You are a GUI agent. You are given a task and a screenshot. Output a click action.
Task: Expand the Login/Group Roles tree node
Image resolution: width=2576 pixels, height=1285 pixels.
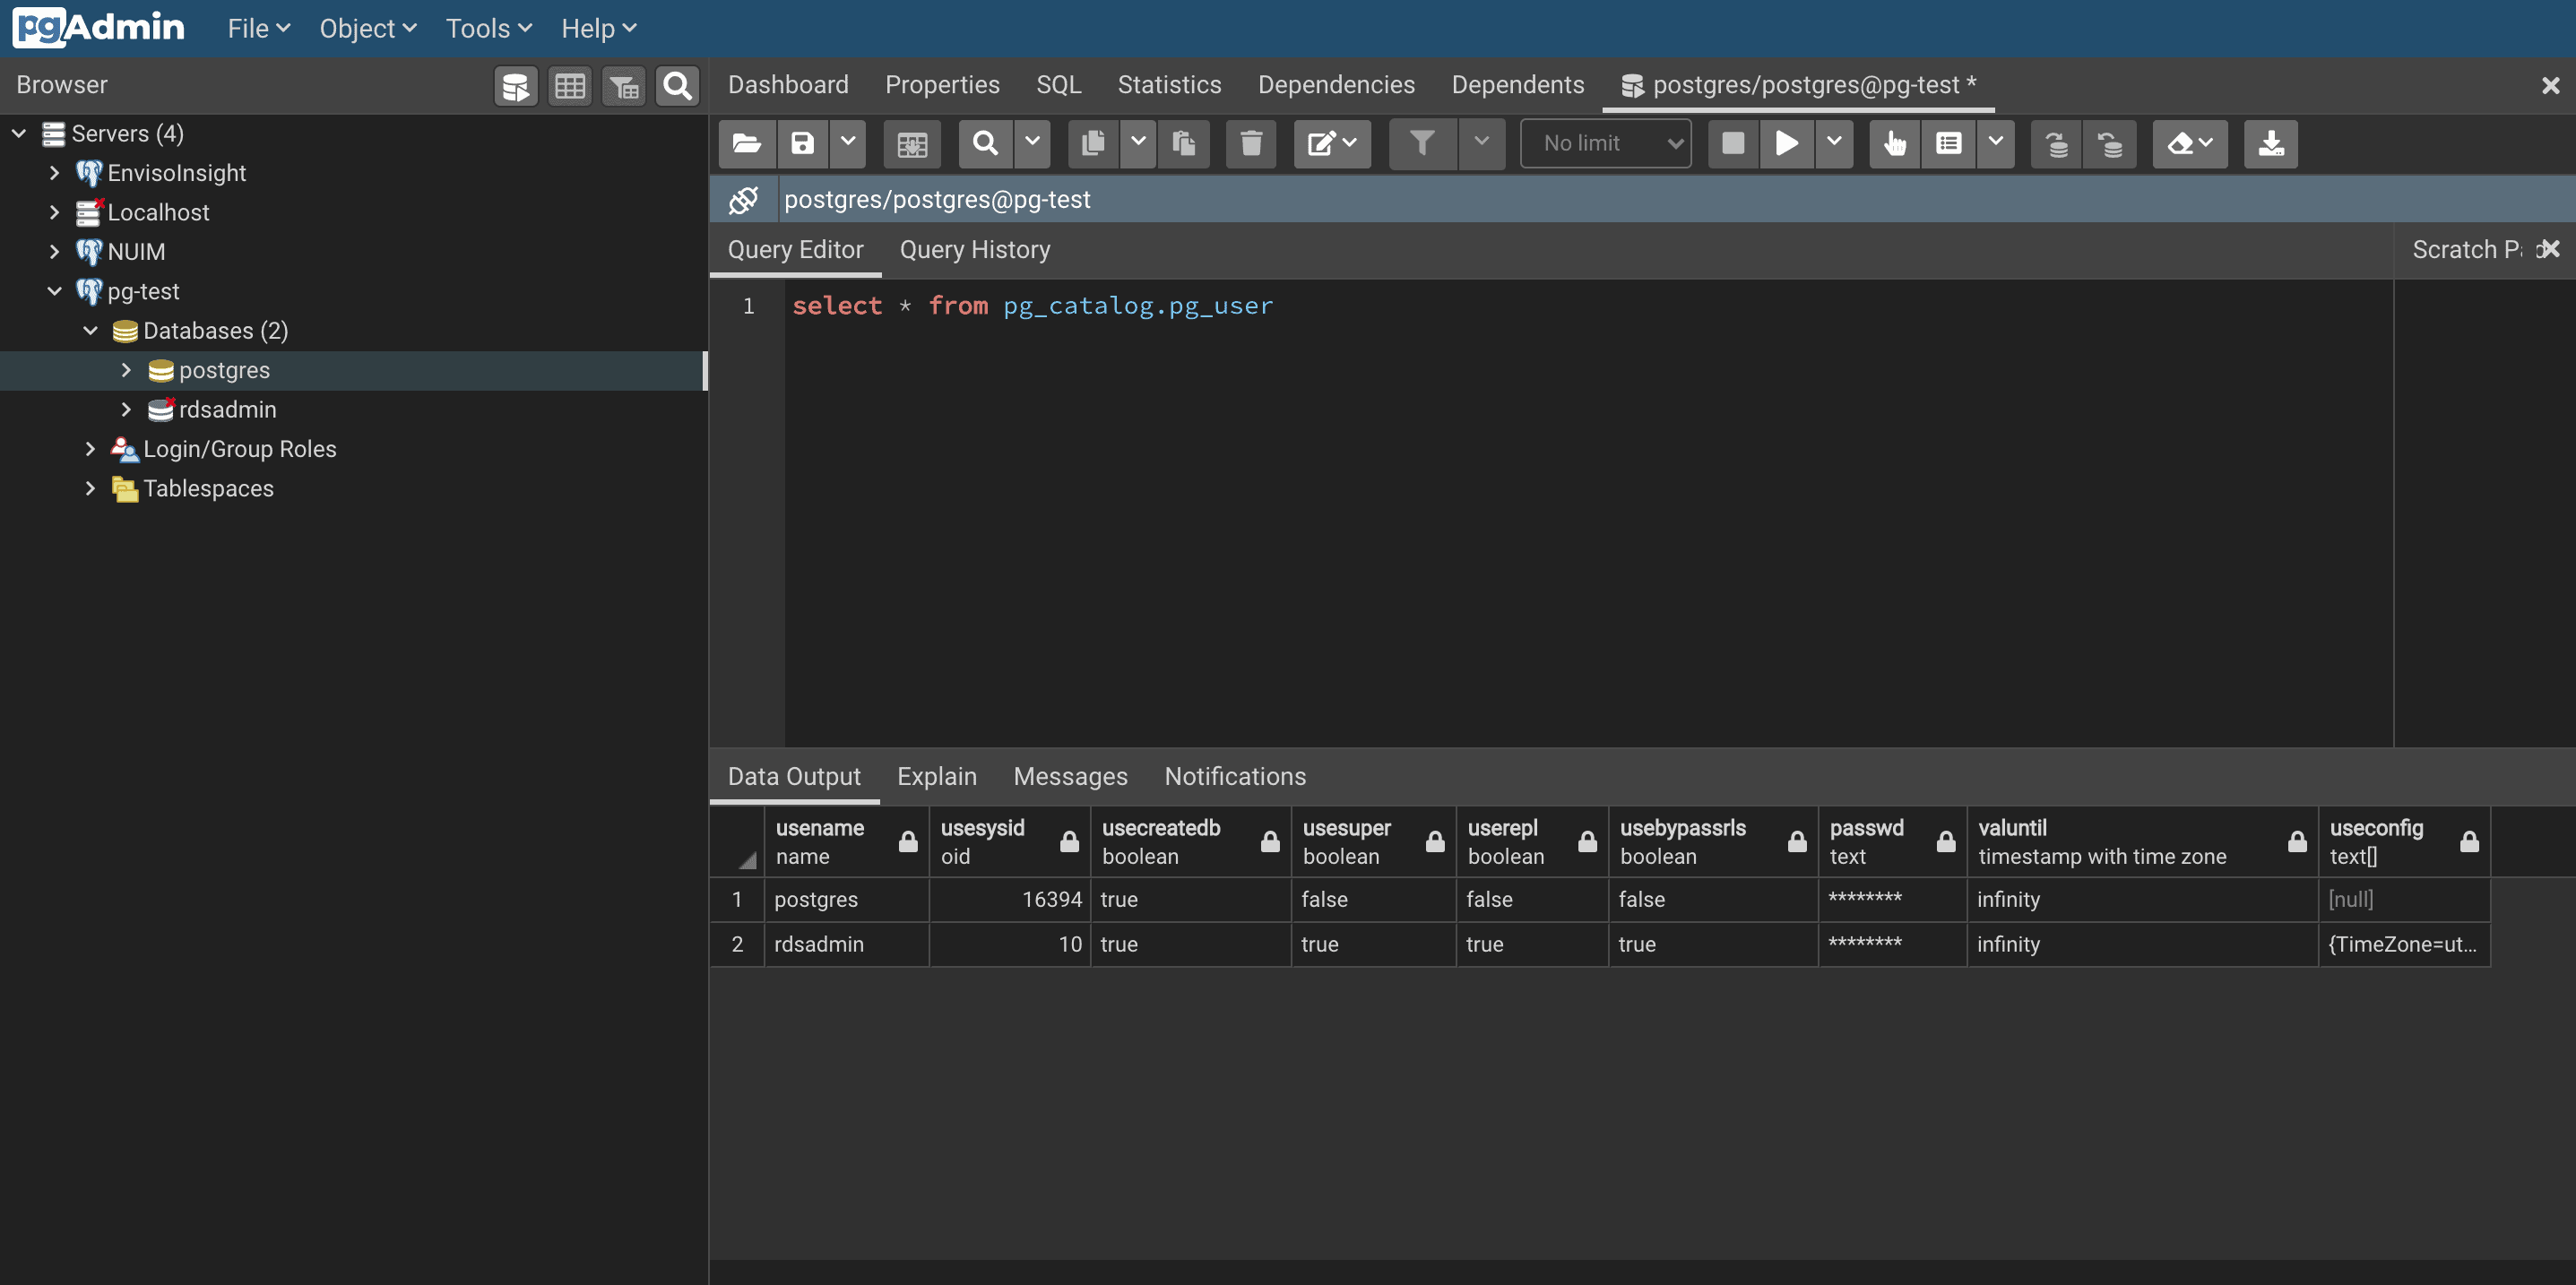click(x=90, y=449)
